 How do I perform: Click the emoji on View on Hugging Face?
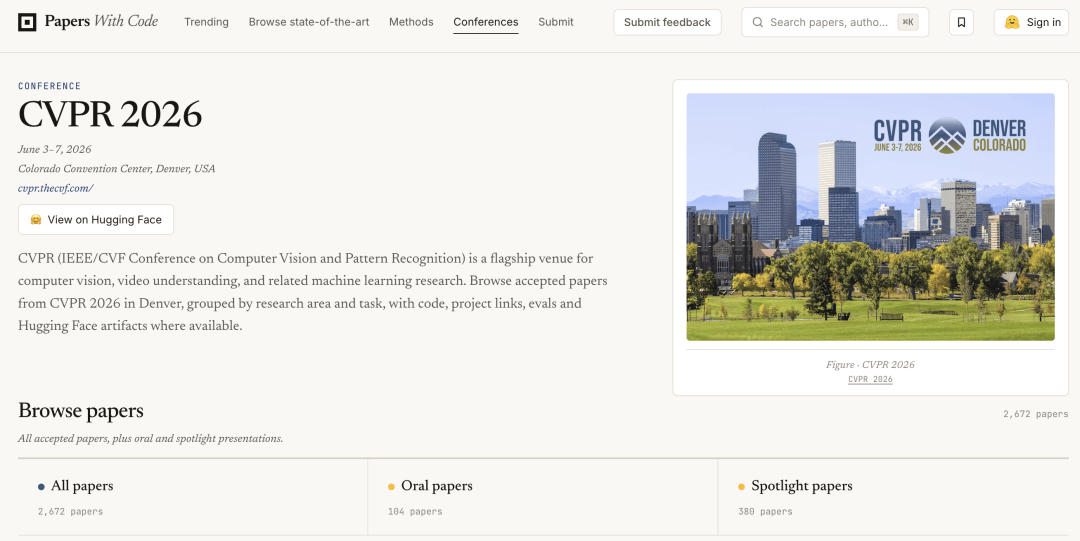click(36, 220)
